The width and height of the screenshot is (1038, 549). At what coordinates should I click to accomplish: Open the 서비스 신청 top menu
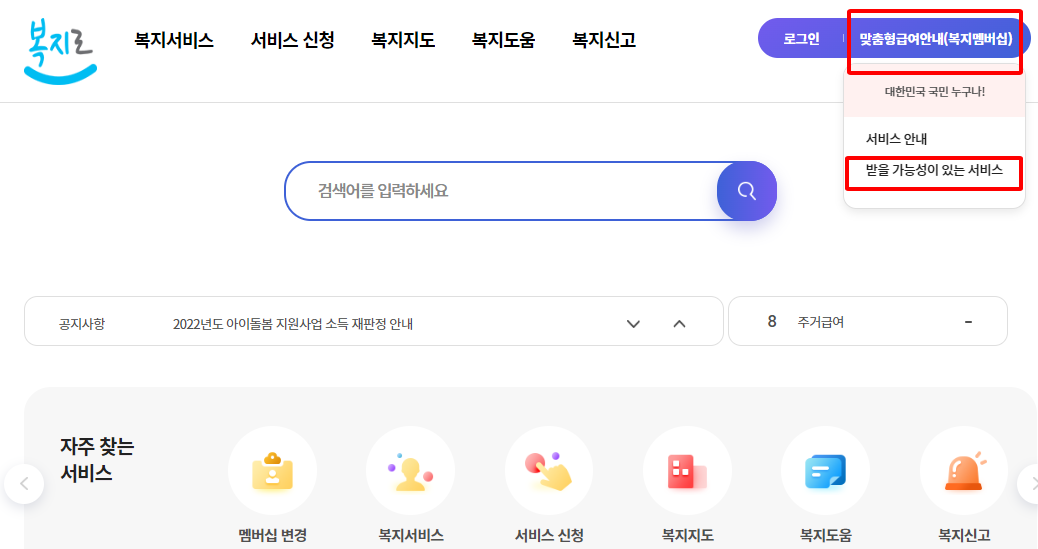coord(293,40)
